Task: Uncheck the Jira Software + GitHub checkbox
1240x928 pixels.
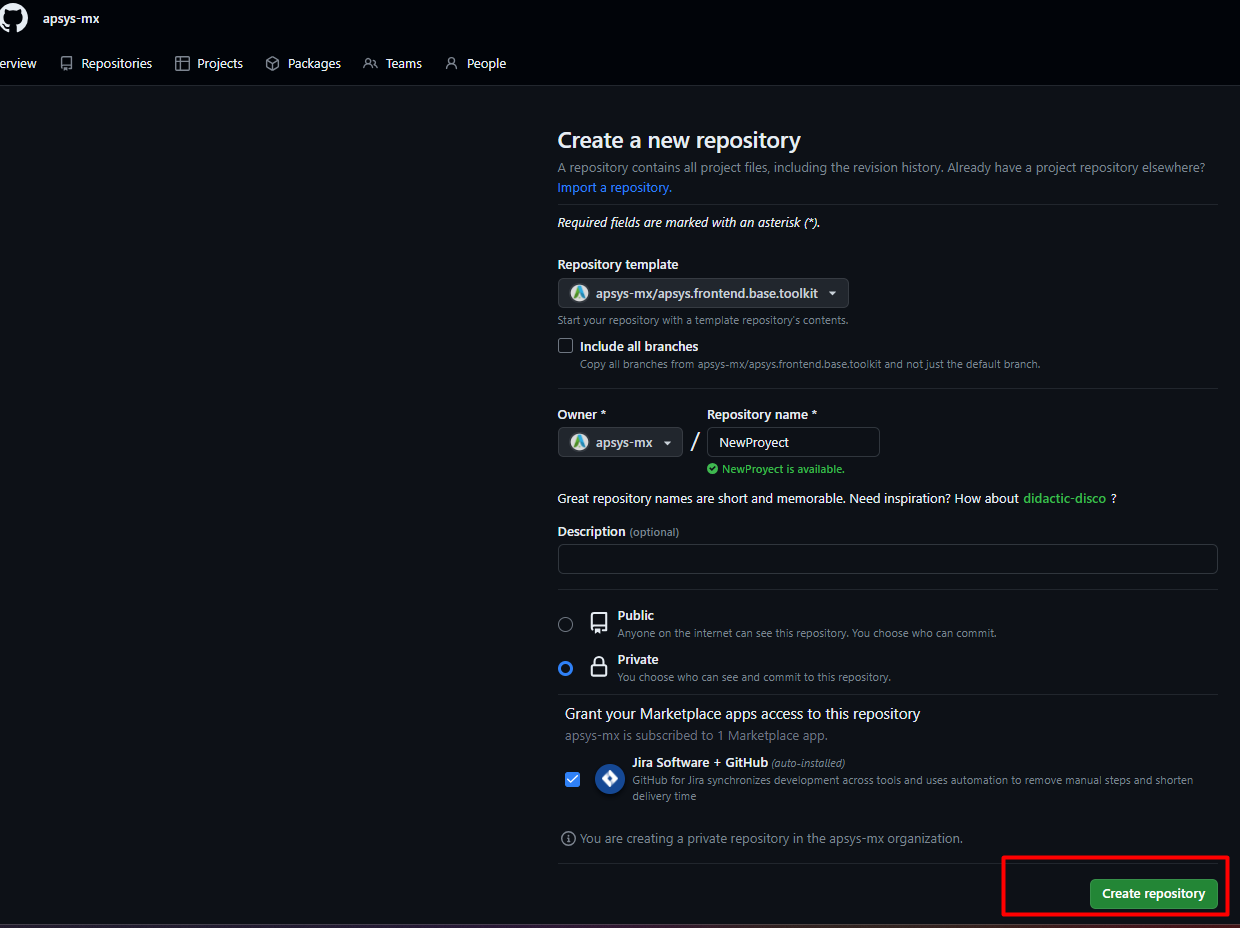Action: click(x=572, y=779)
